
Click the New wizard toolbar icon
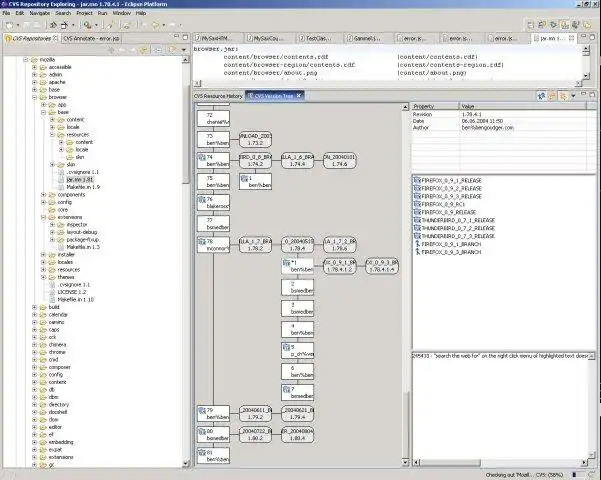(9, 25)
